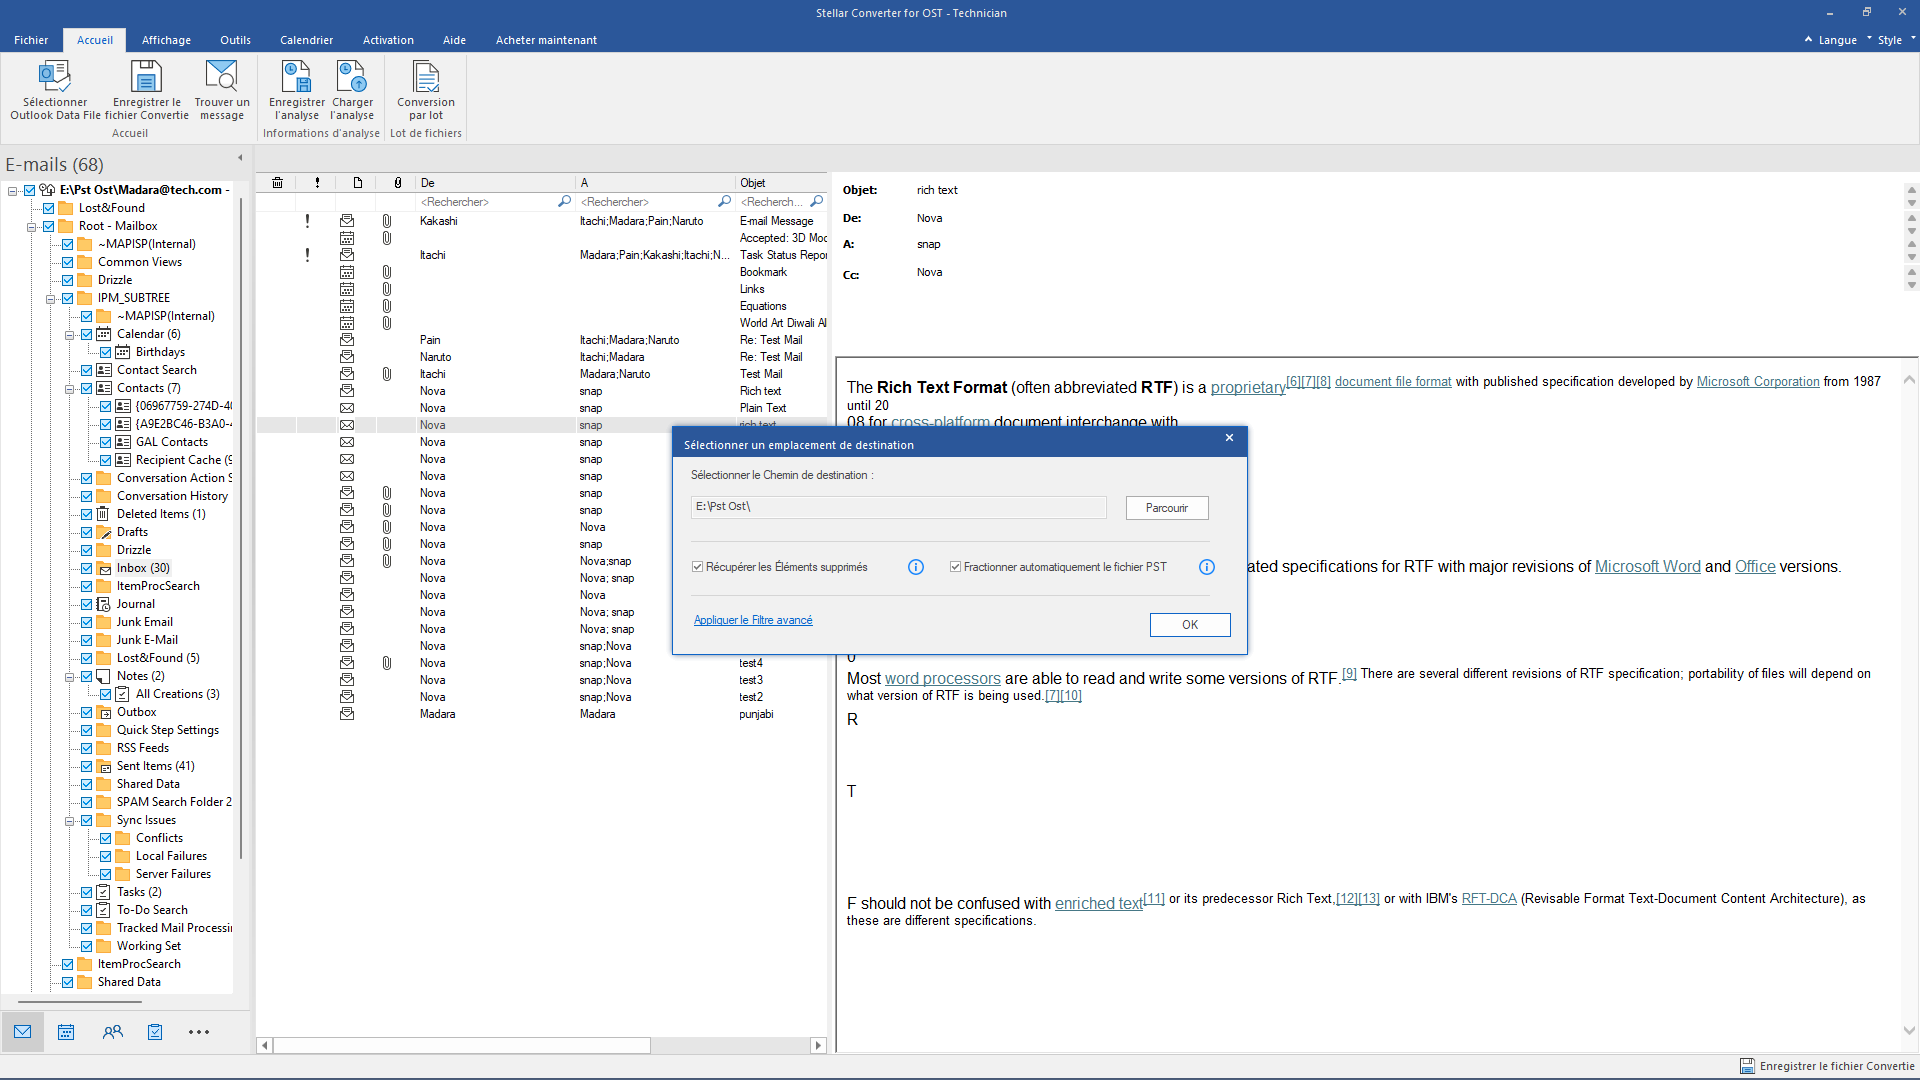Uncheck the Drafts folder checkbox
This screenshot has width=1920, height=1080.
[x=86, y=532]
